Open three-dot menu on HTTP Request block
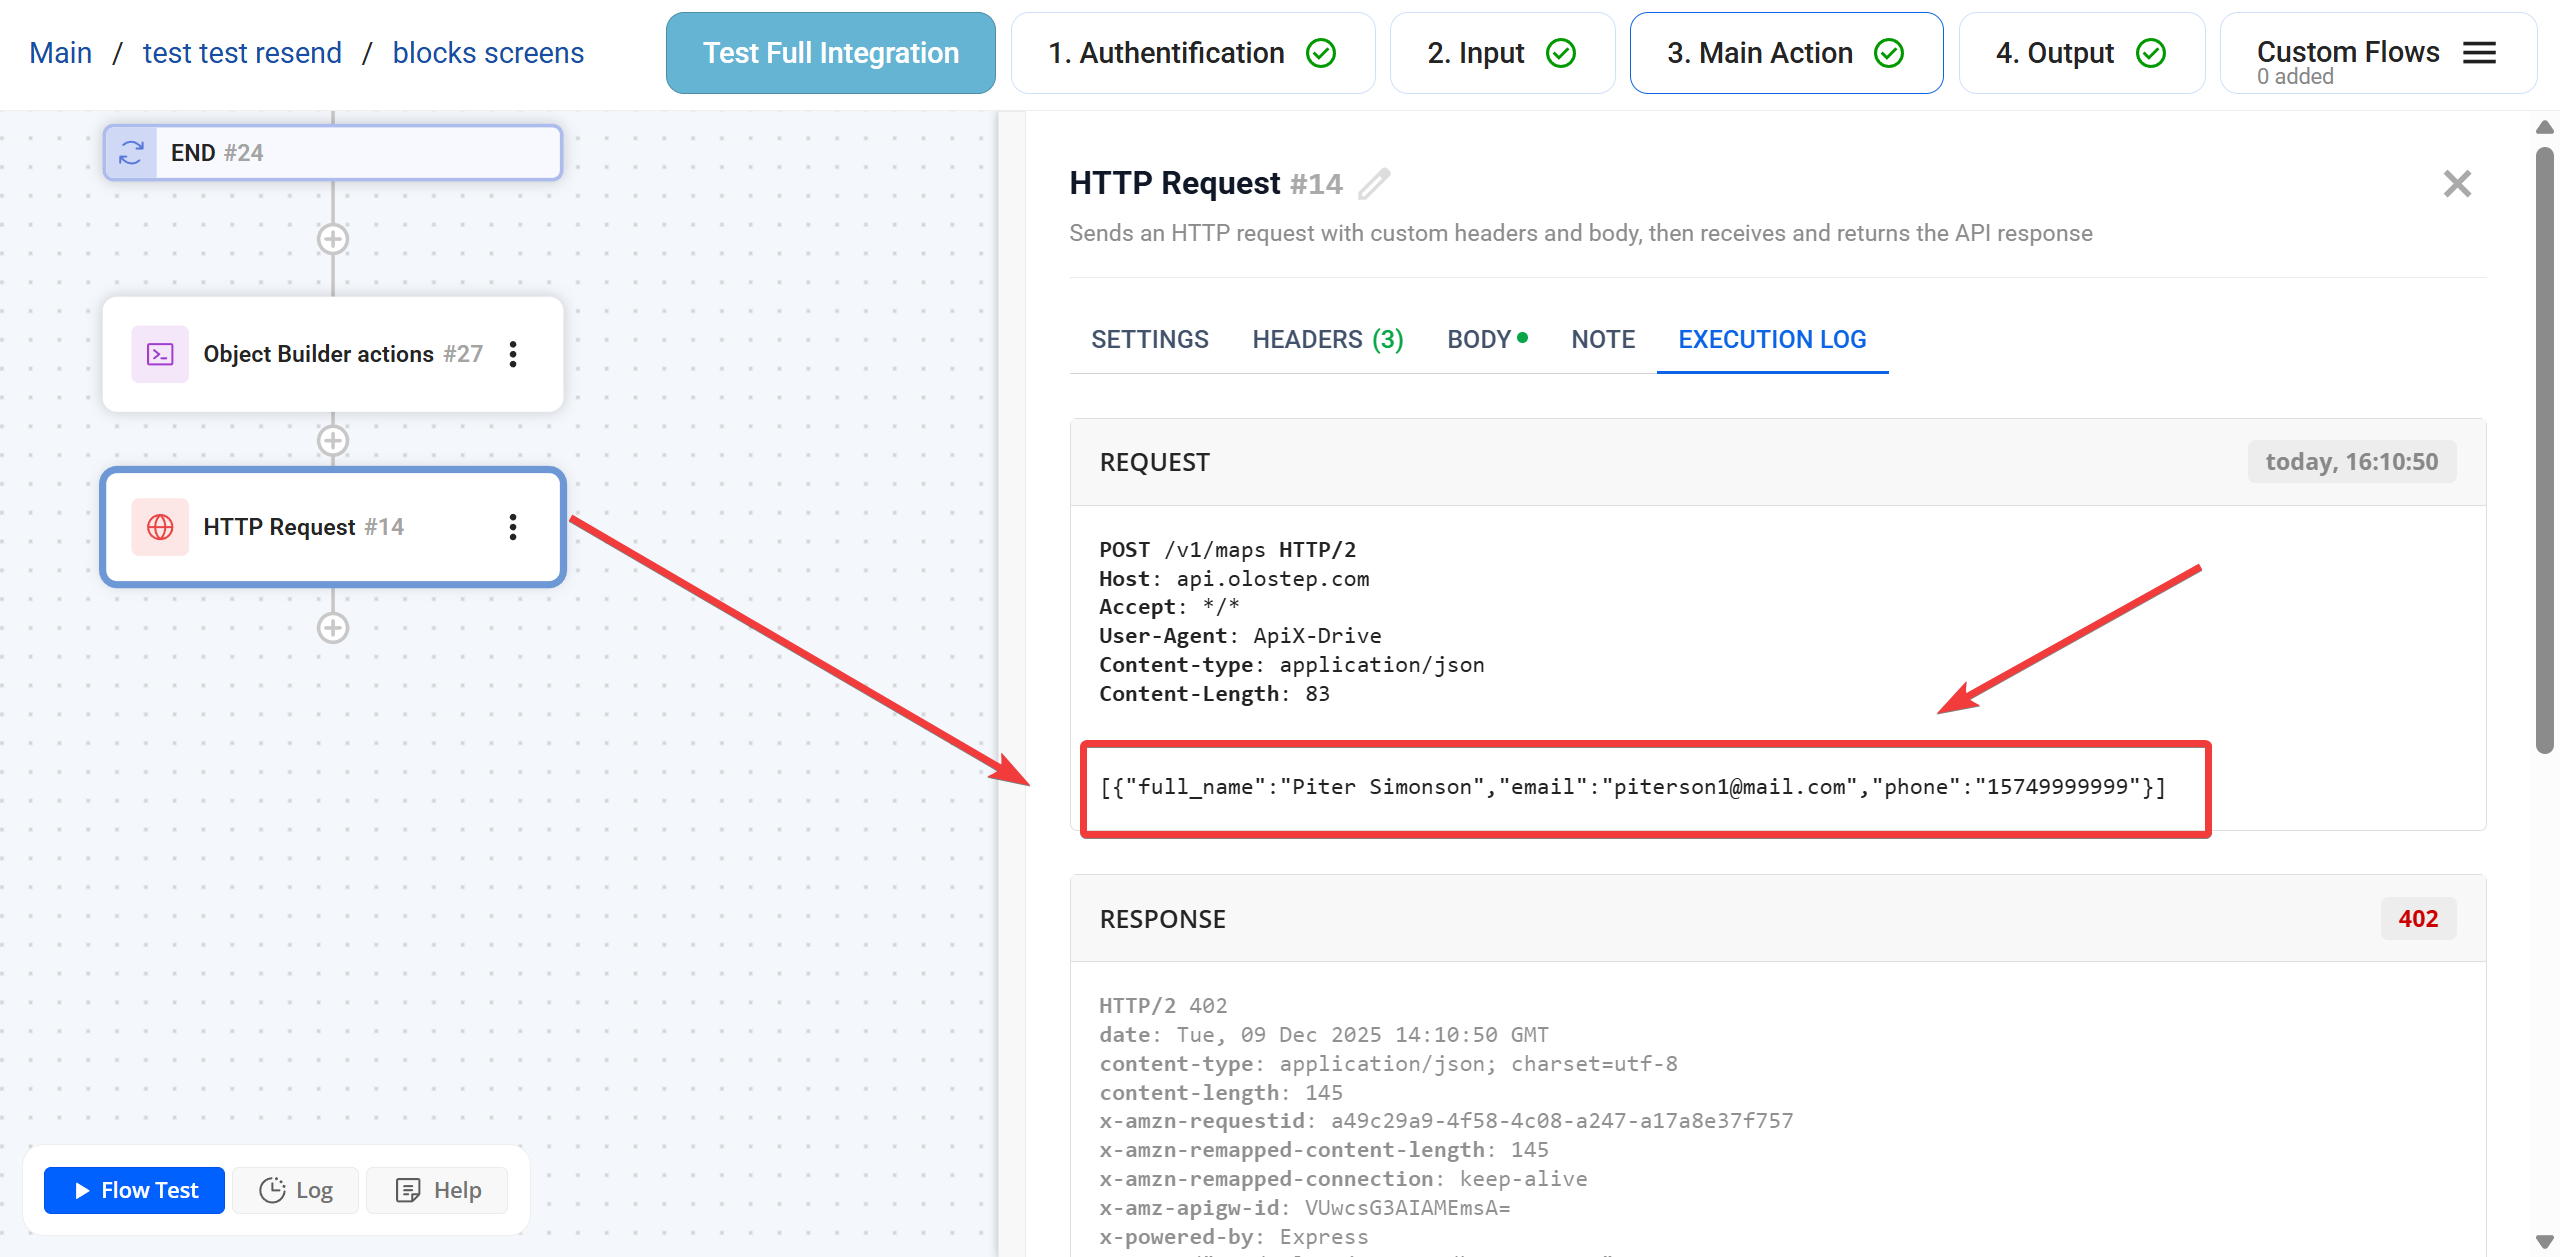This screenshot has width=2560, height=1257. 513,527
